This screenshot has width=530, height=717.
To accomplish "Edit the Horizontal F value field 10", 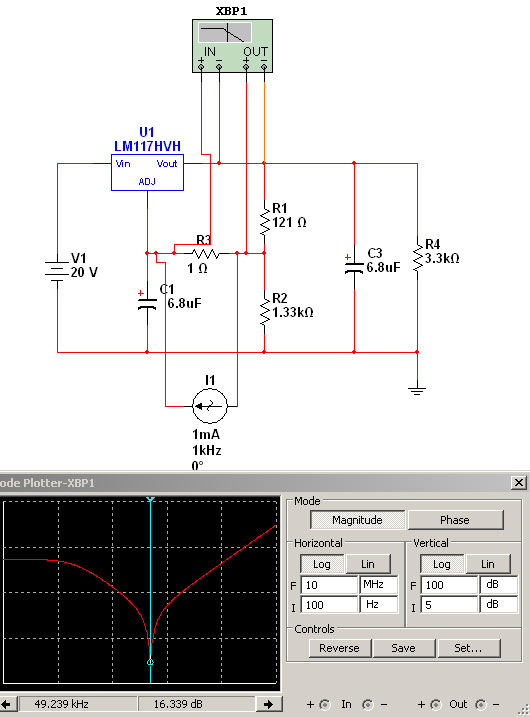I will coord(329,585).
